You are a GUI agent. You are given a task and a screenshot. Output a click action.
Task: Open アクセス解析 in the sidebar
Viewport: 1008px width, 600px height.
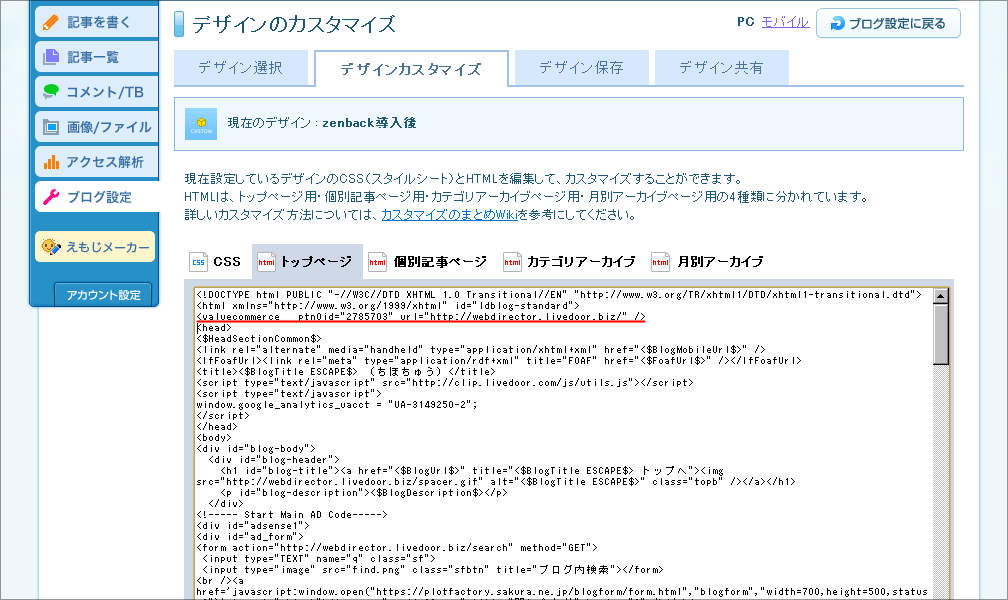96,161
